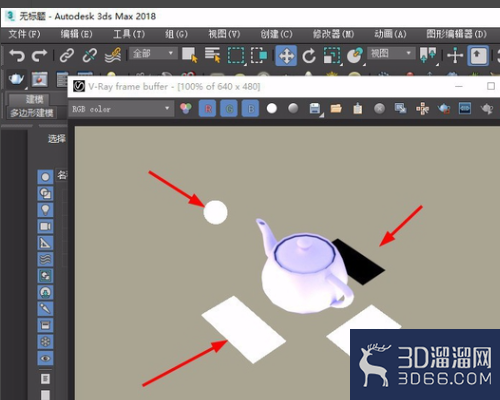The image size is (500, 400).
Task: Click the teapot render icon on the main toolbar
Action: pyautogui.click(x=16, y=79)
